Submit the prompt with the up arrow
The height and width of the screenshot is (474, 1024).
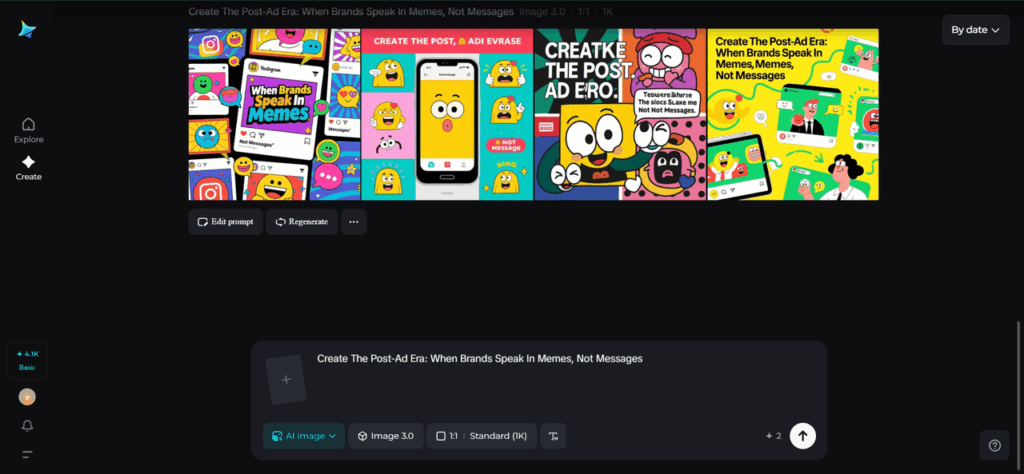tap(802, 436)
